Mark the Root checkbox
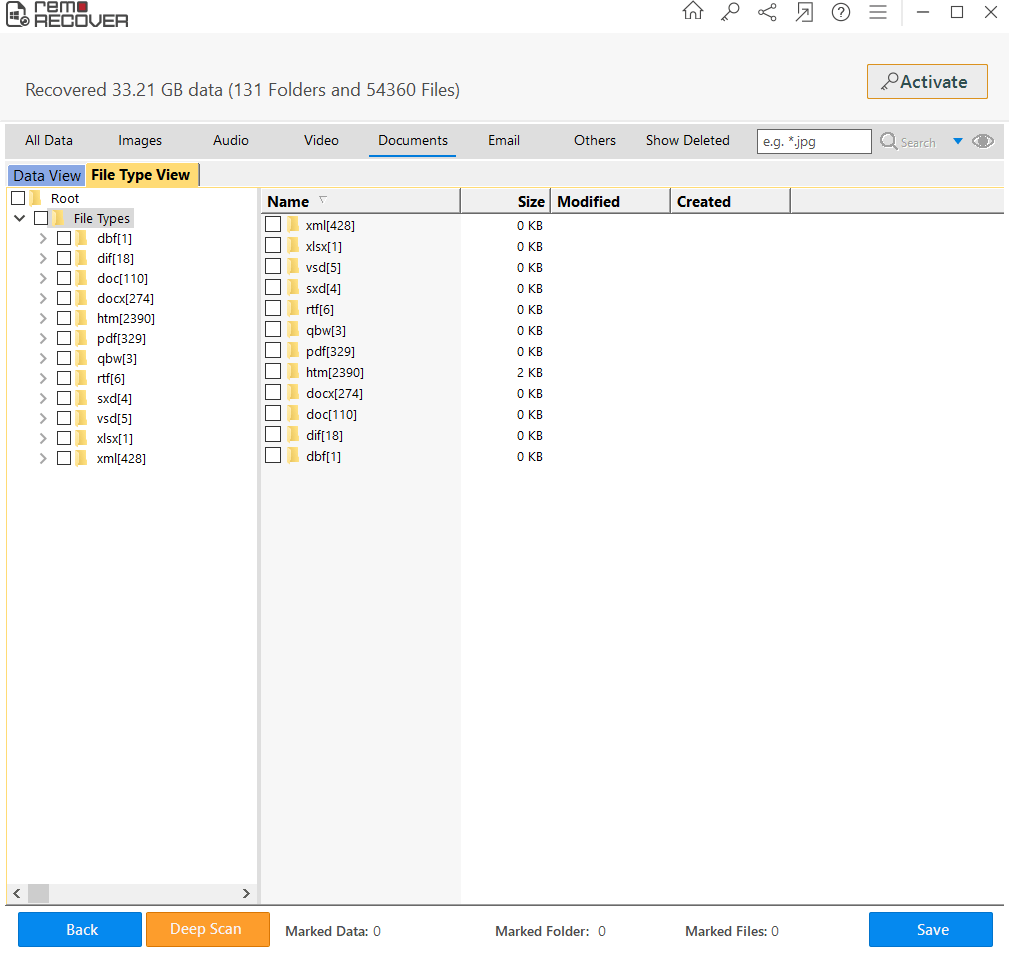This screenshot has height=961, width=1009. (x=18, y=198)
